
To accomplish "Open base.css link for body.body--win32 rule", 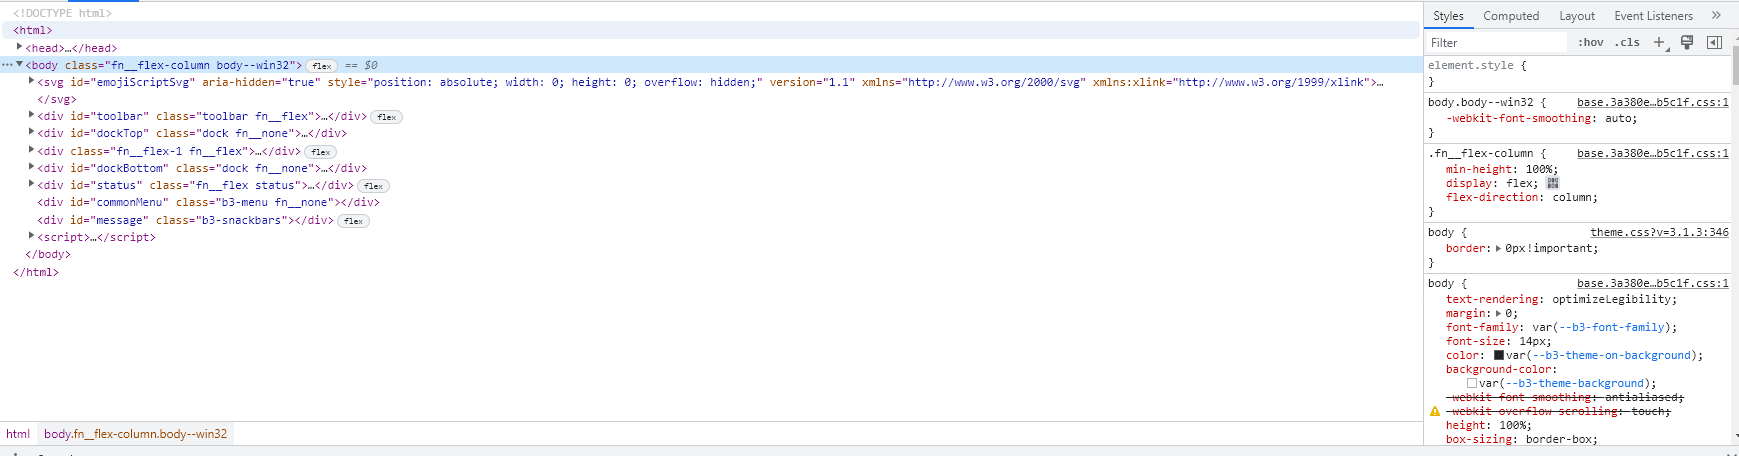I will tap(1652, 102).
